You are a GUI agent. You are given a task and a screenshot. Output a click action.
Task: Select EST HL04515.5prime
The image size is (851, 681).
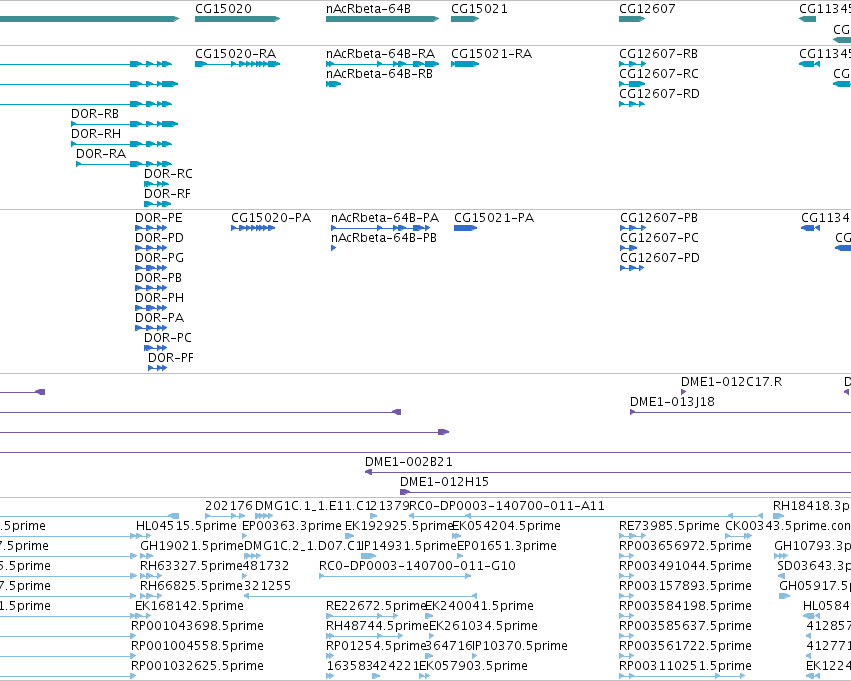tap(186, 526)
